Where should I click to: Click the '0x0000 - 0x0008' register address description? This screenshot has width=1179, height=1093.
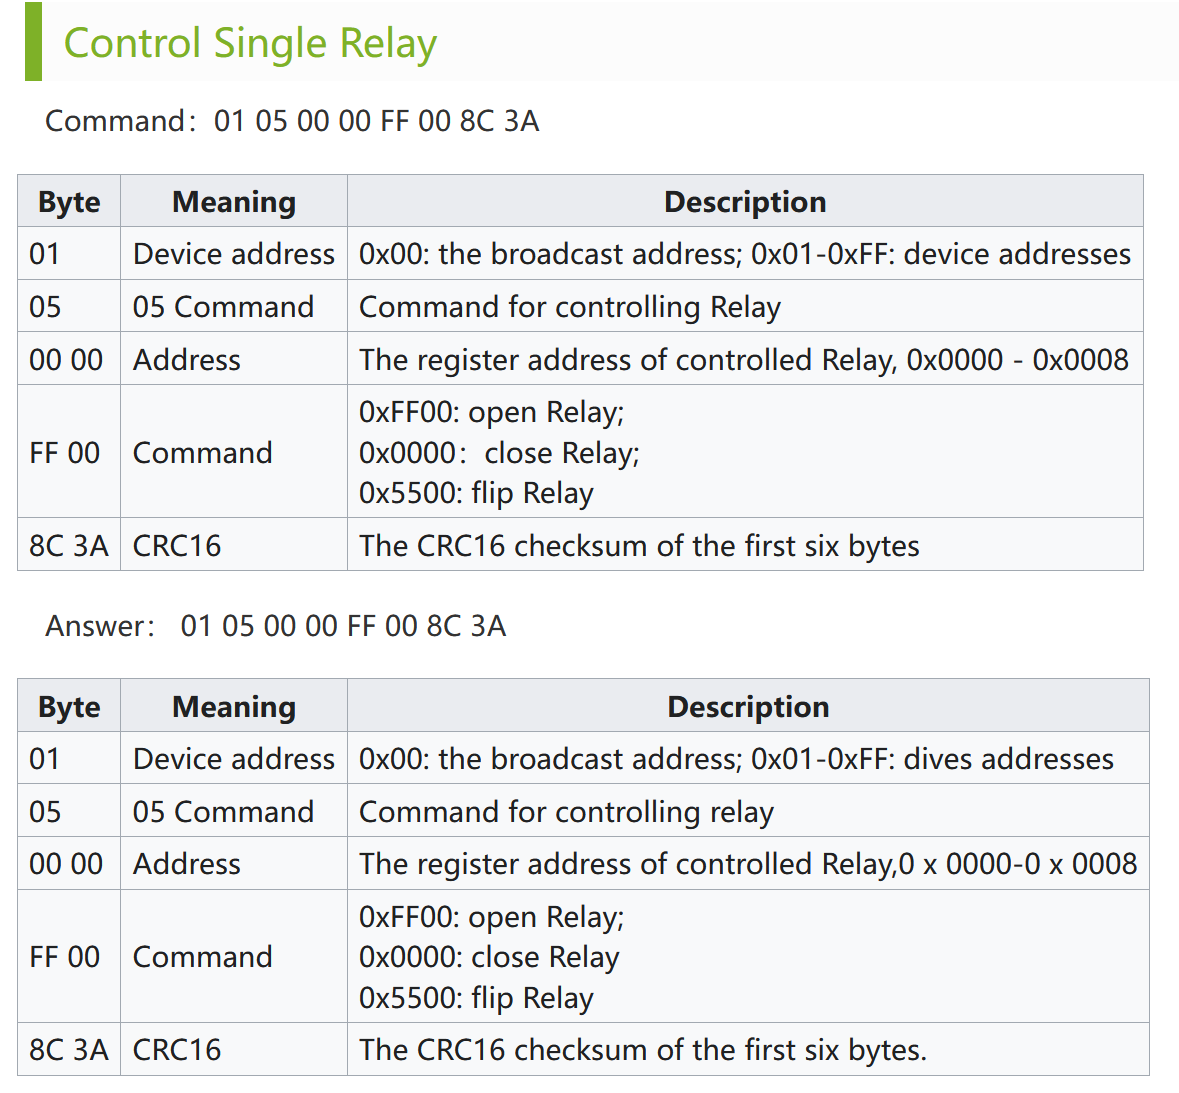(1017, 360)
